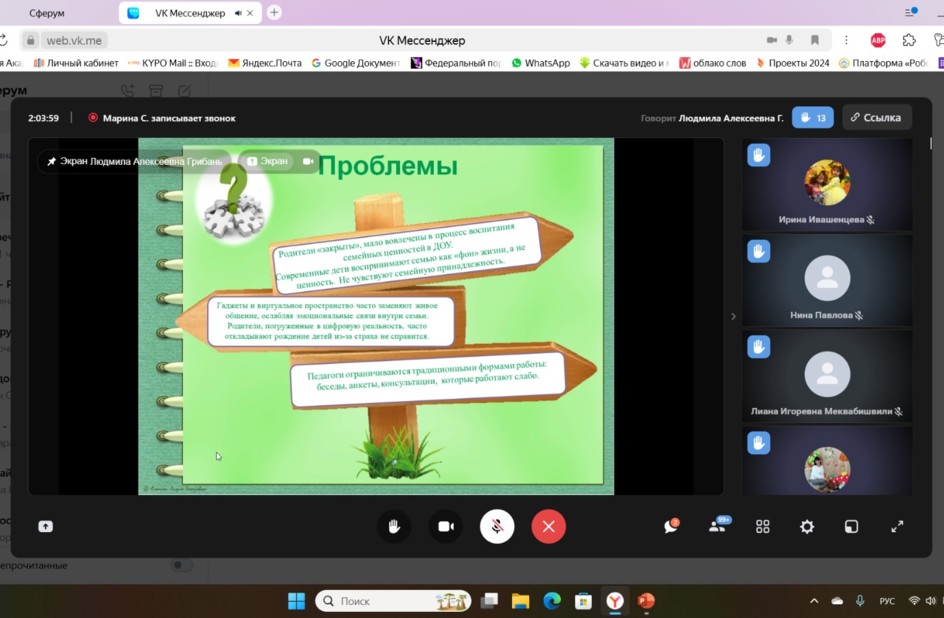This screenshot has width=944, height=618.
Task: Show the 13 raised hands list
Action: pos(813,118)
